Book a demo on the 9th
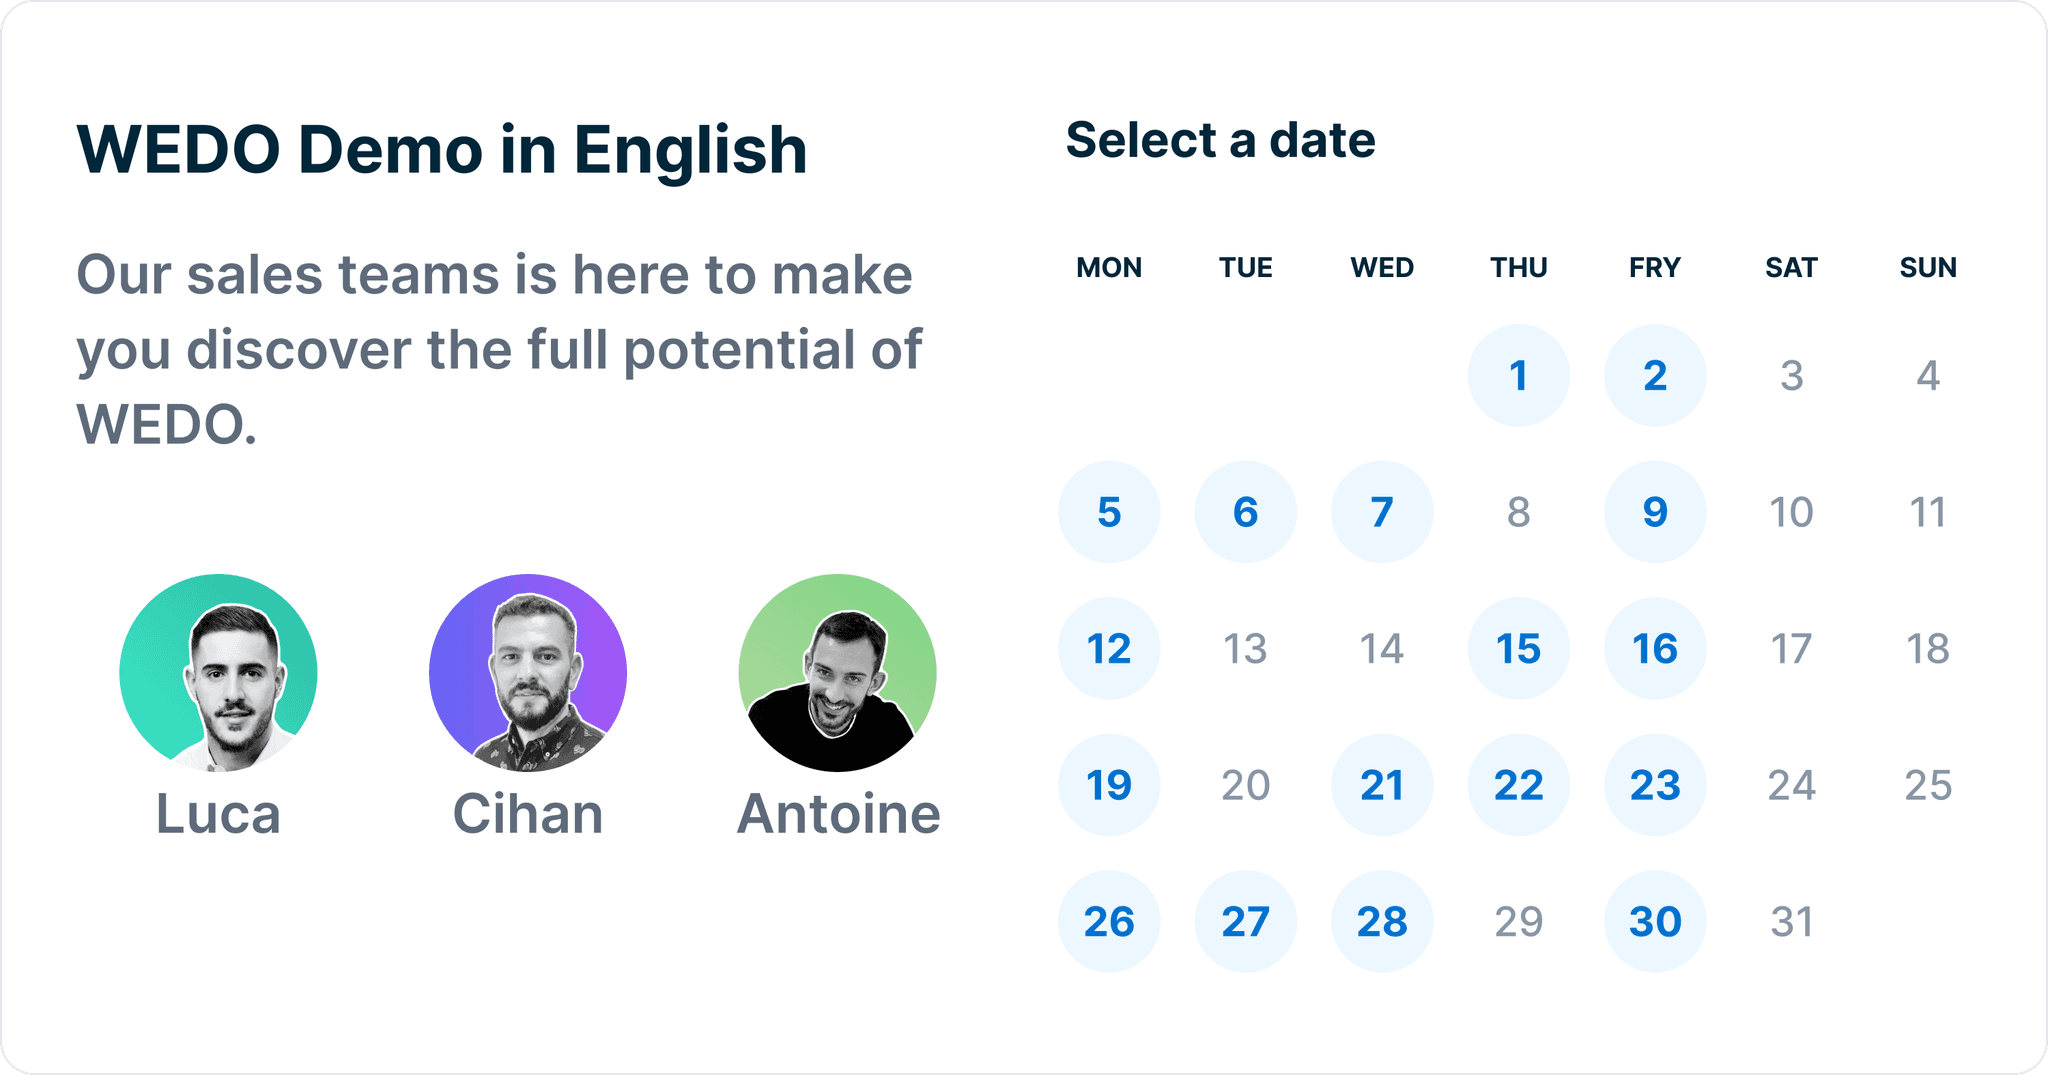 (x=1654, y=511)
